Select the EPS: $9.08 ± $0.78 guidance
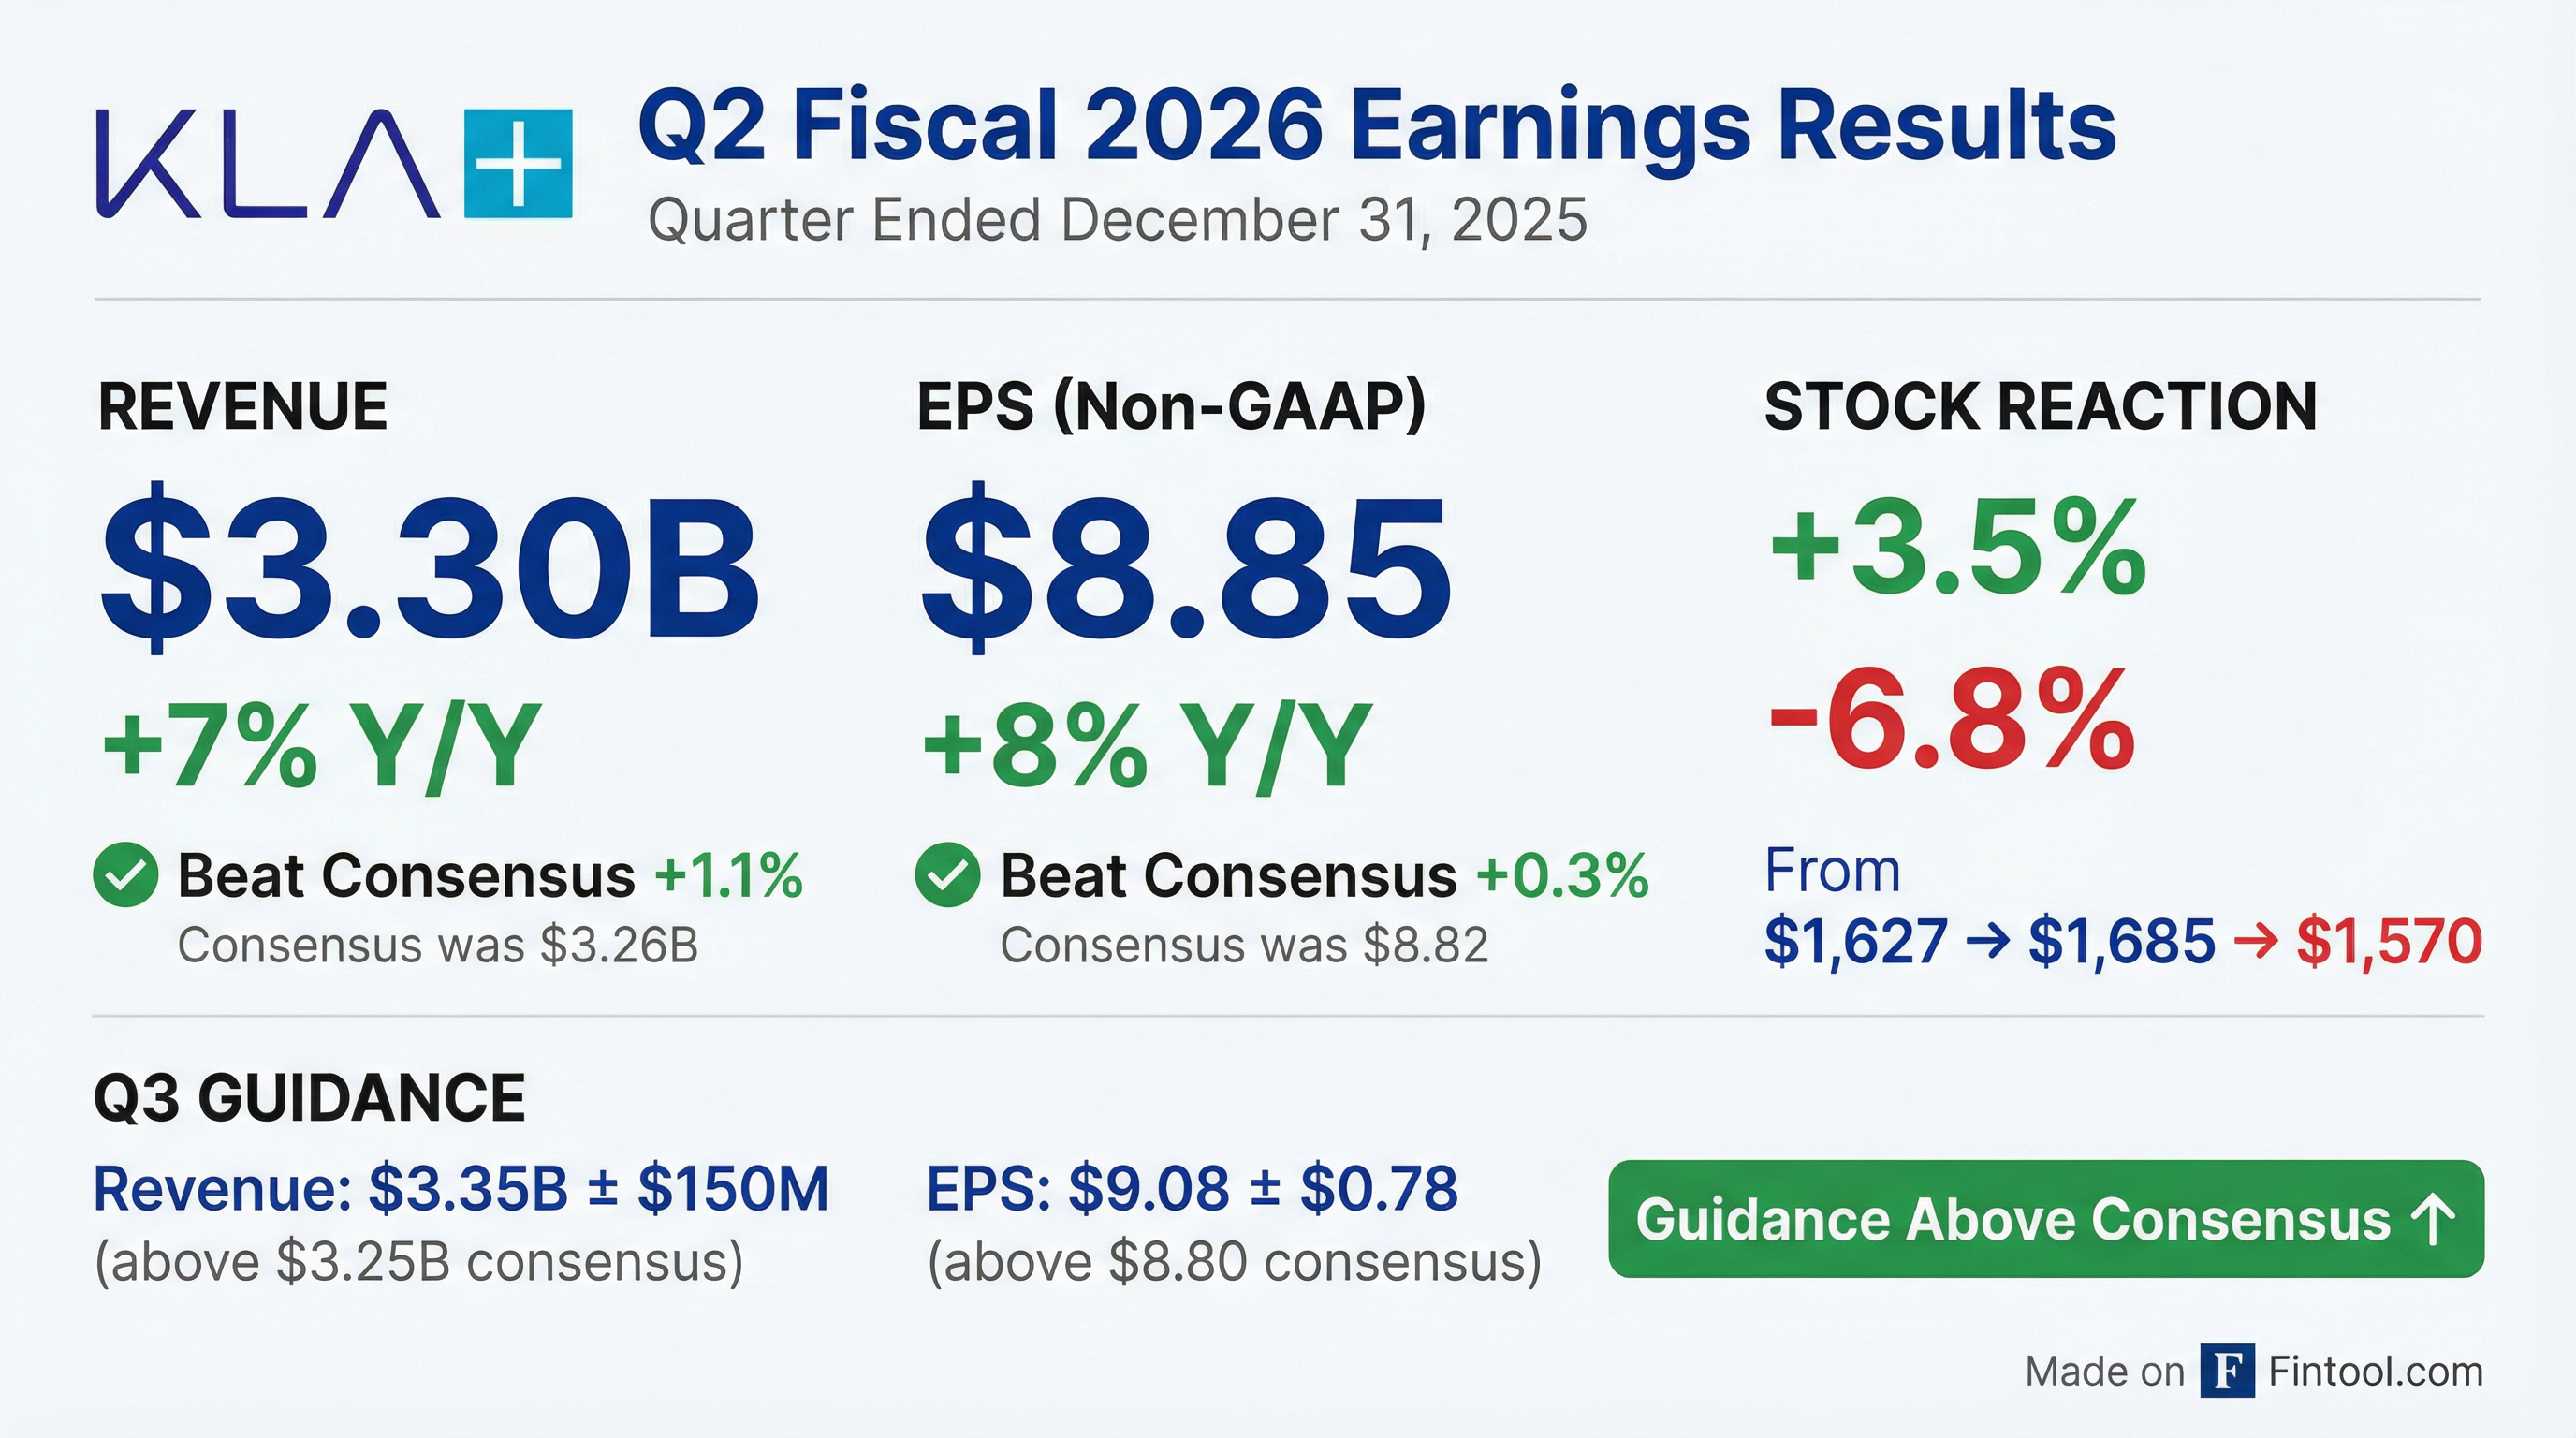Screen dimensions: 2576x1438 coord(1192,1189)
